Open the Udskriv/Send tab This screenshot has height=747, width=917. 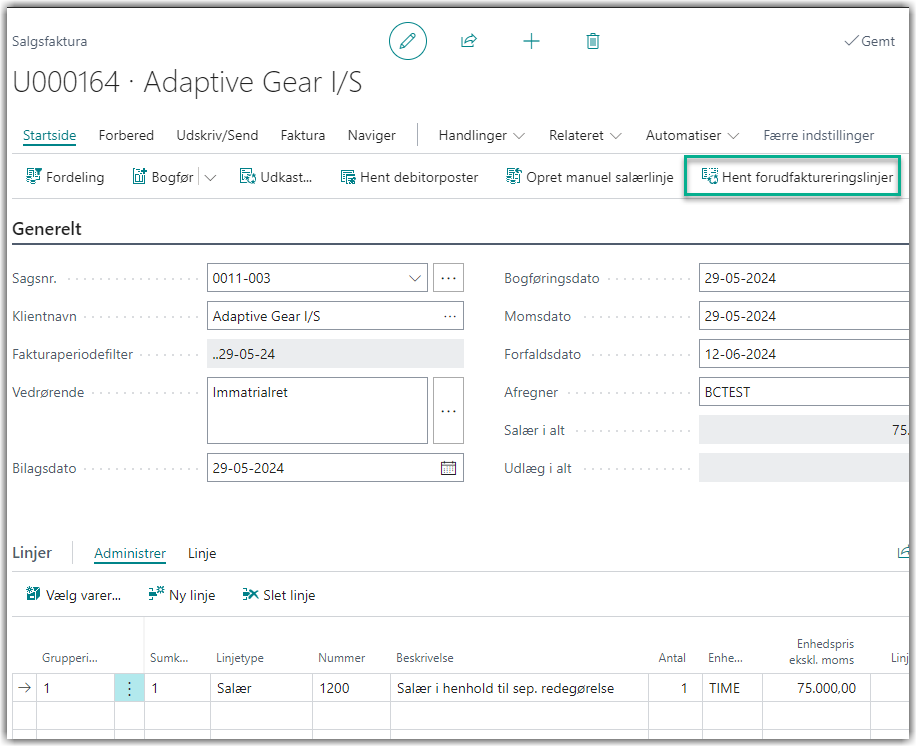pos(218,135)
